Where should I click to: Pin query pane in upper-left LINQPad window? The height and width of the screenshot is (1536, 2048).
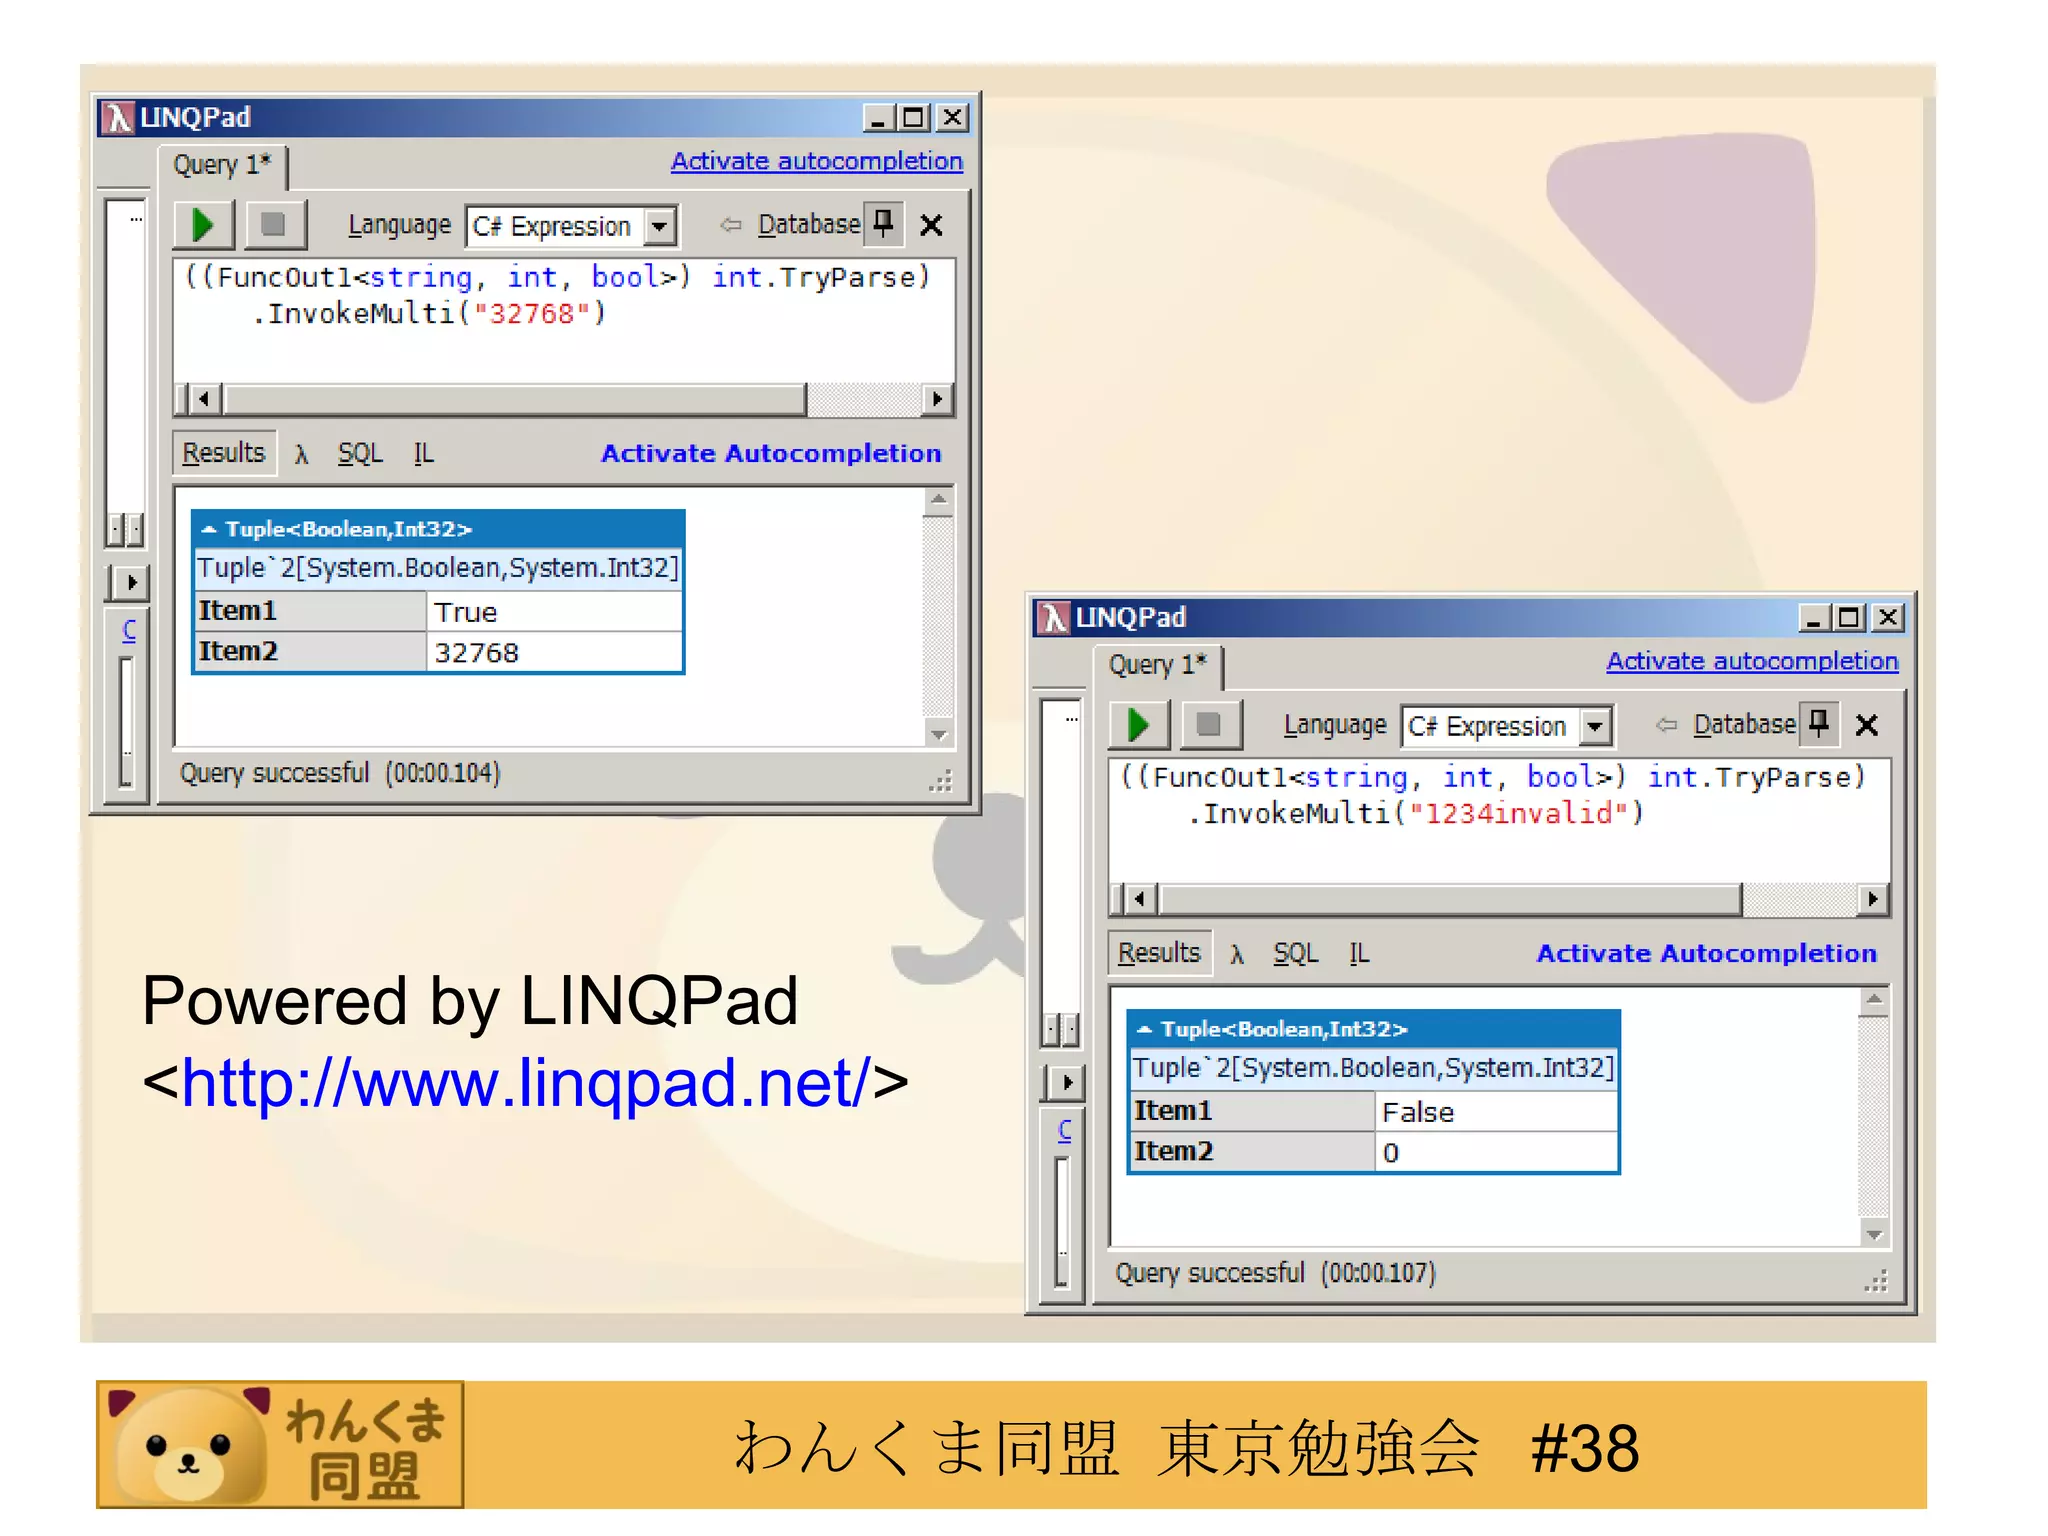(883, 223)
